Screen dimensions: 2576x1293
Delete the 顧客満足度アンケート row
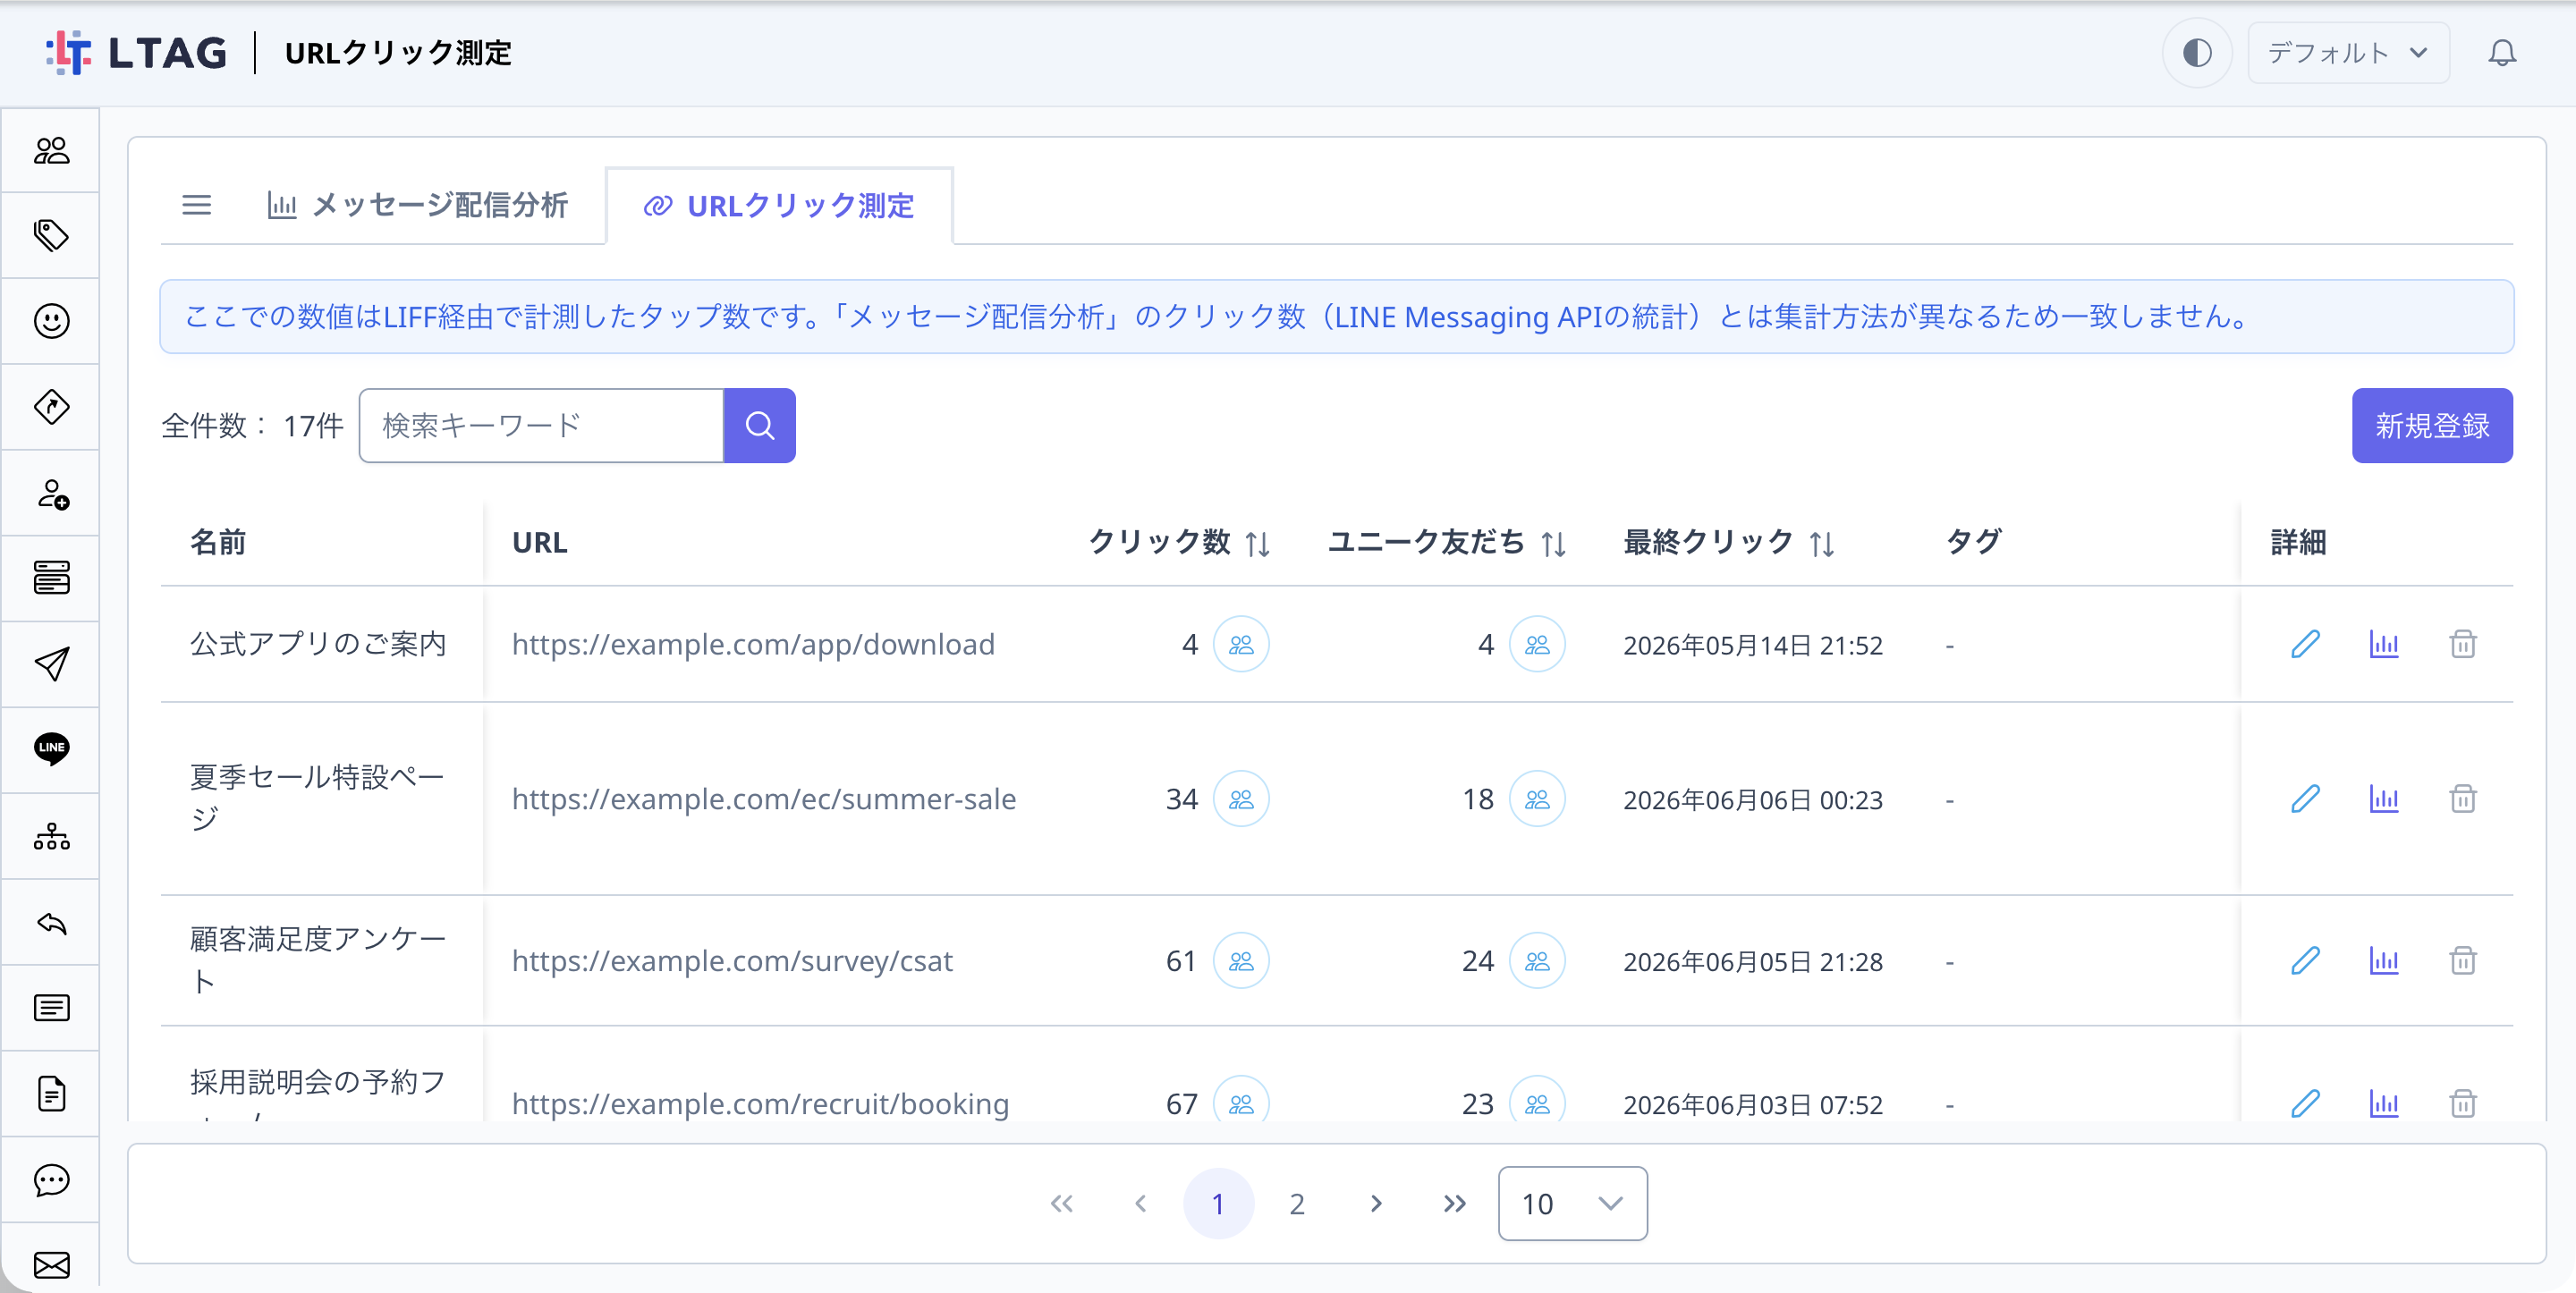pyautogui.click(x=2463, y=961)
